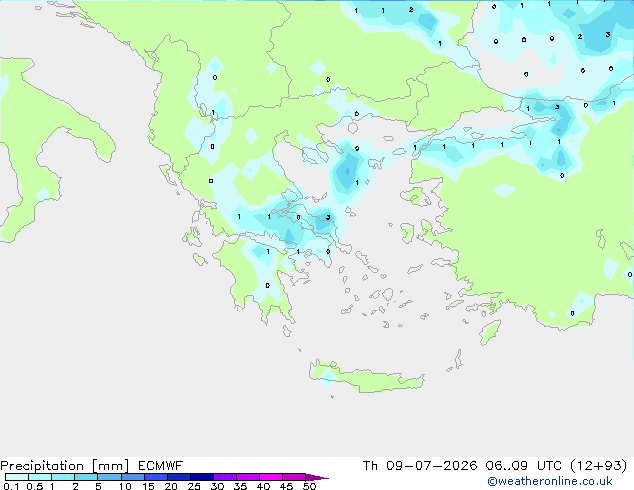Image resolution: width=634 pixels, height=490 pixels.
Task: Click the '50' legend scale value
Action: [309, 486]
